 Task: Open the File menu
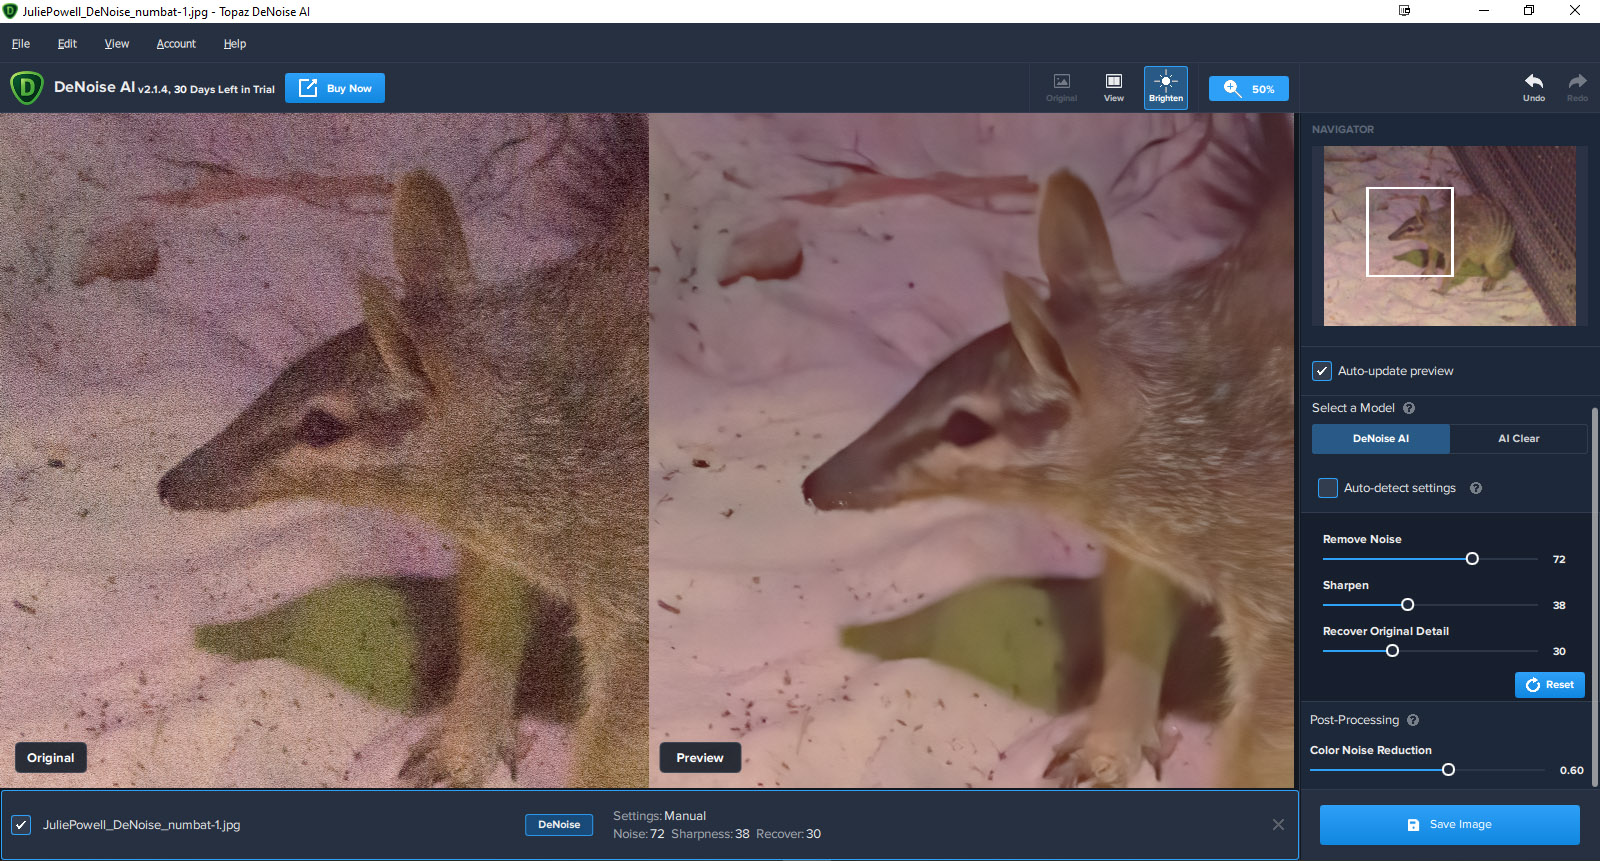pyautogui.click(x=21, y=44)
